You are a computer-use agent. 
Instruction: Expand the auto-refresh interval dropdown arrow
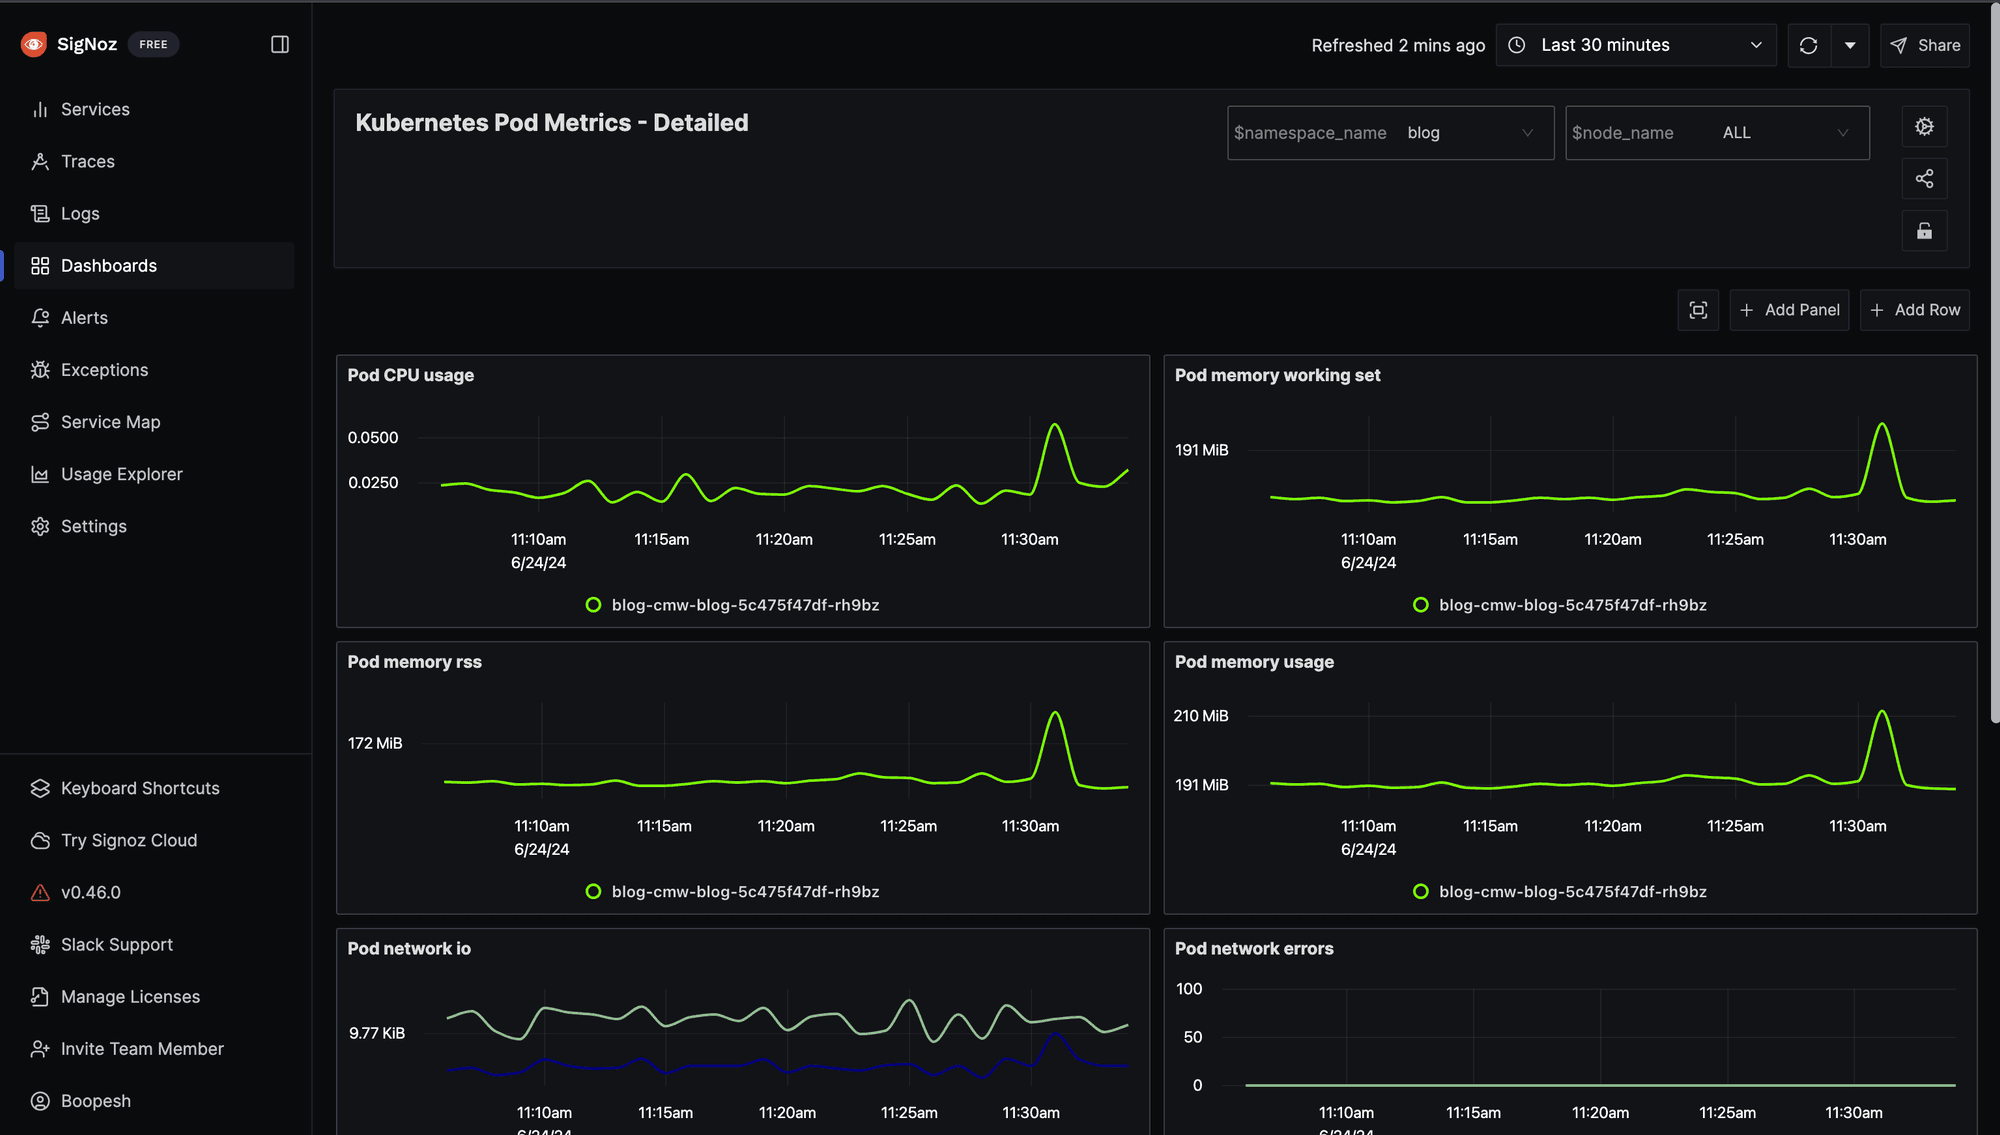coord(1850,45)
